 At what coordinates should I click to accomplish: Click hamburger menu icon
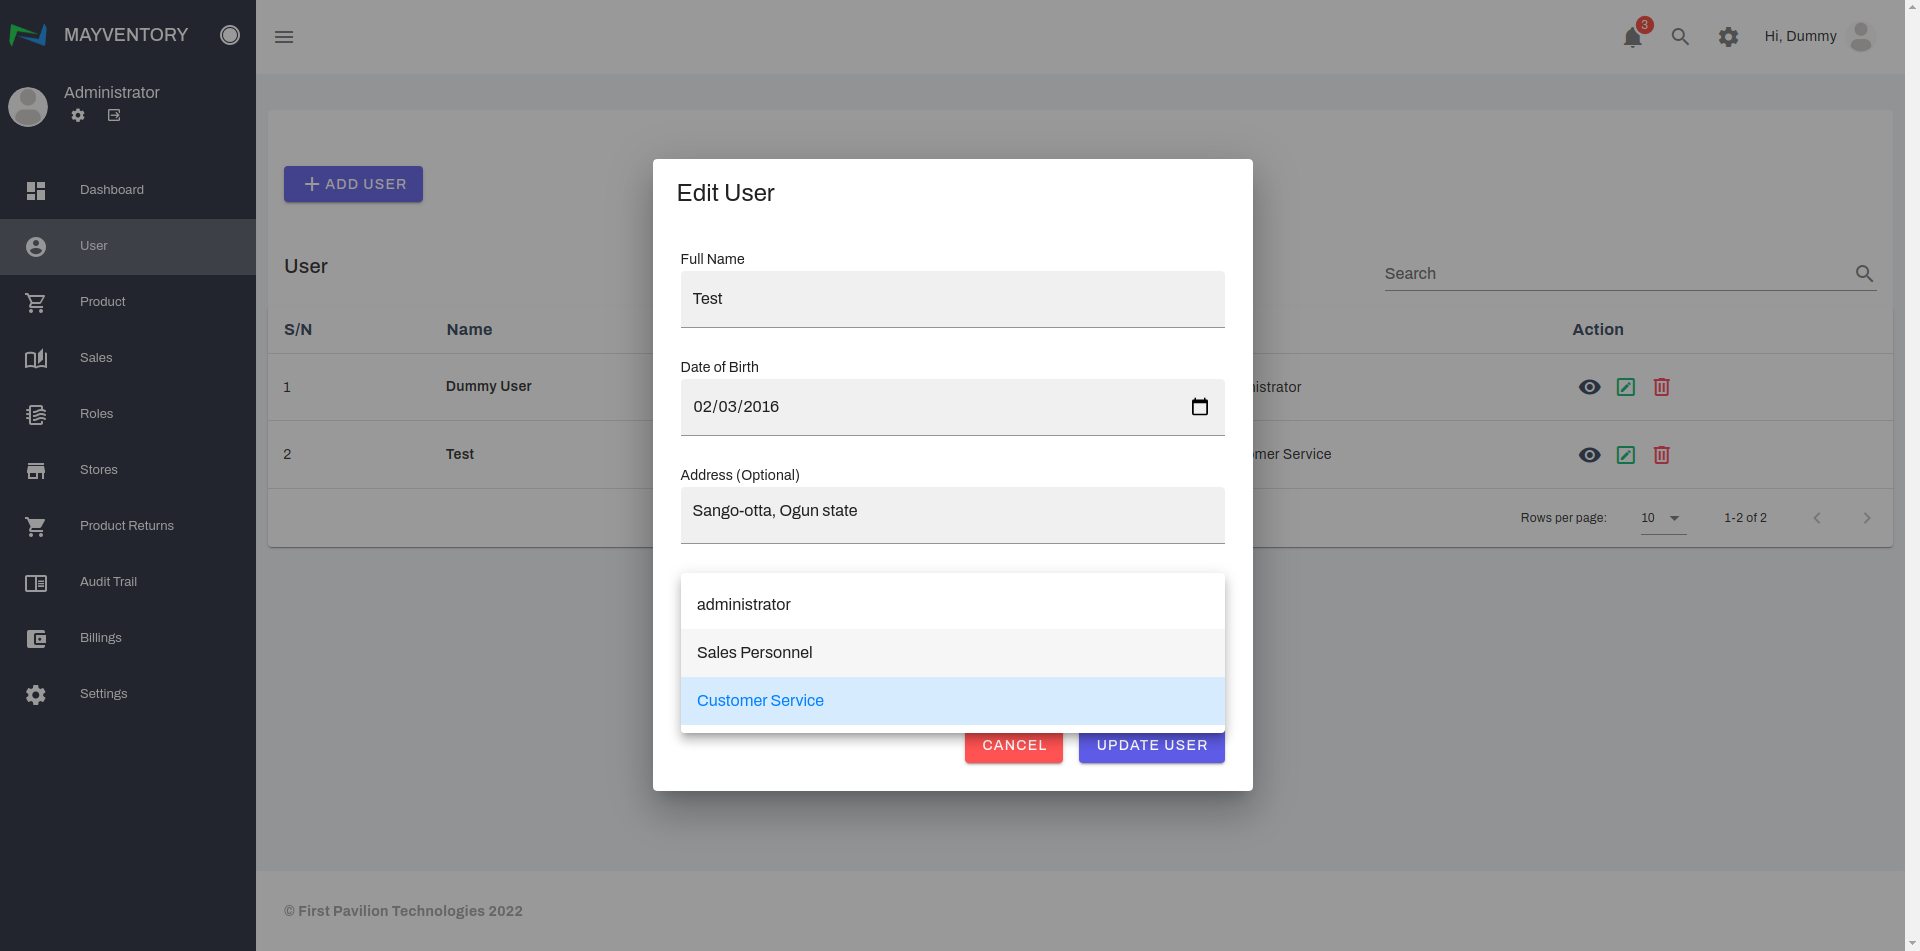(284, 37)
